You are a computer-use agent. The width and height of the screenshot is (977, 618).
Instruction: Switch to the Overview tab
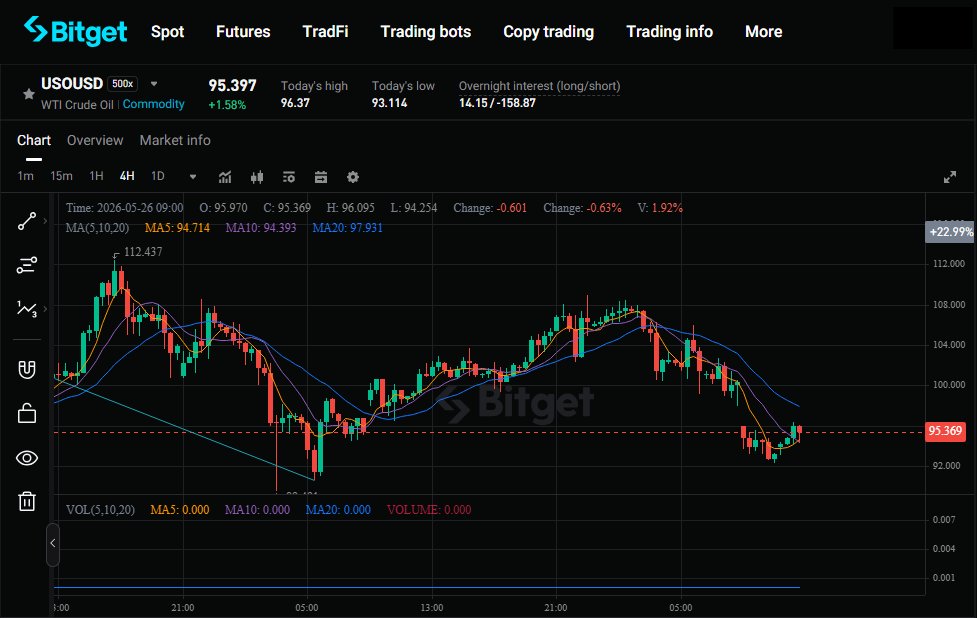pyautogui.click(x=95, y=140)
